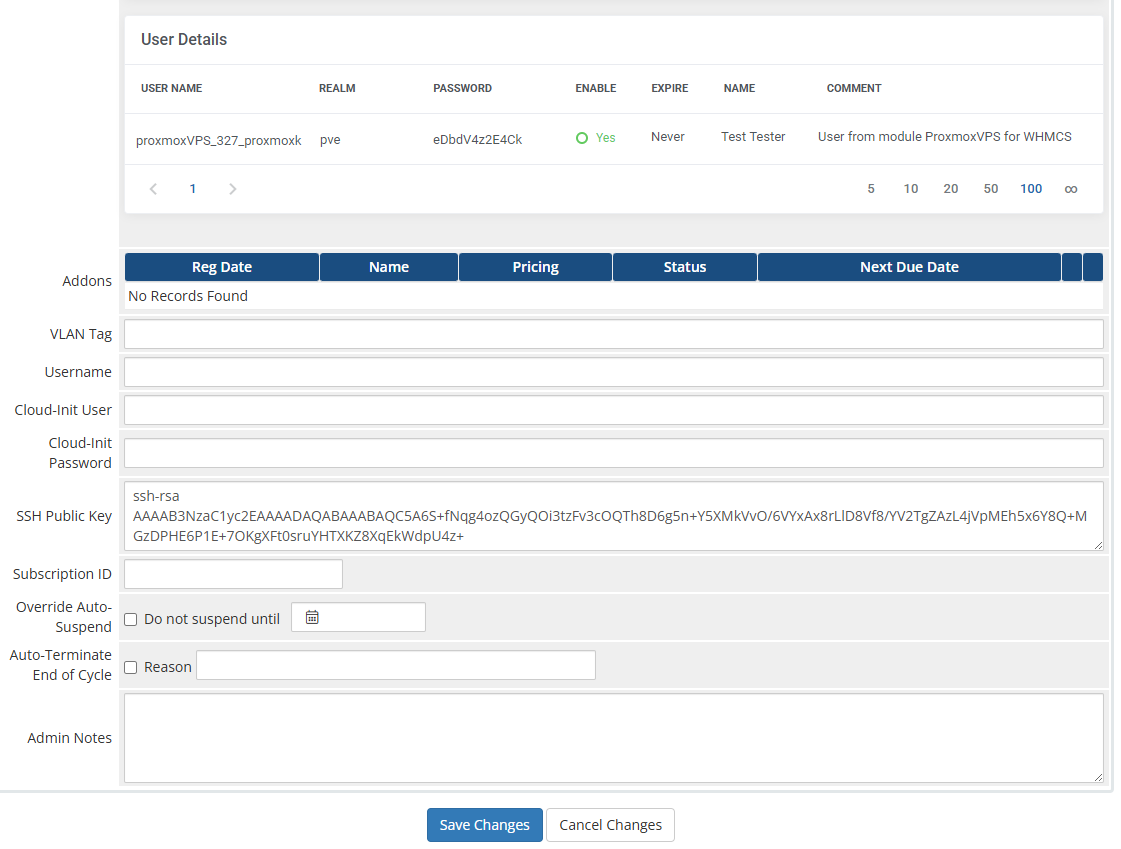Click into the SSH Public Key textarea

(613, 516)
